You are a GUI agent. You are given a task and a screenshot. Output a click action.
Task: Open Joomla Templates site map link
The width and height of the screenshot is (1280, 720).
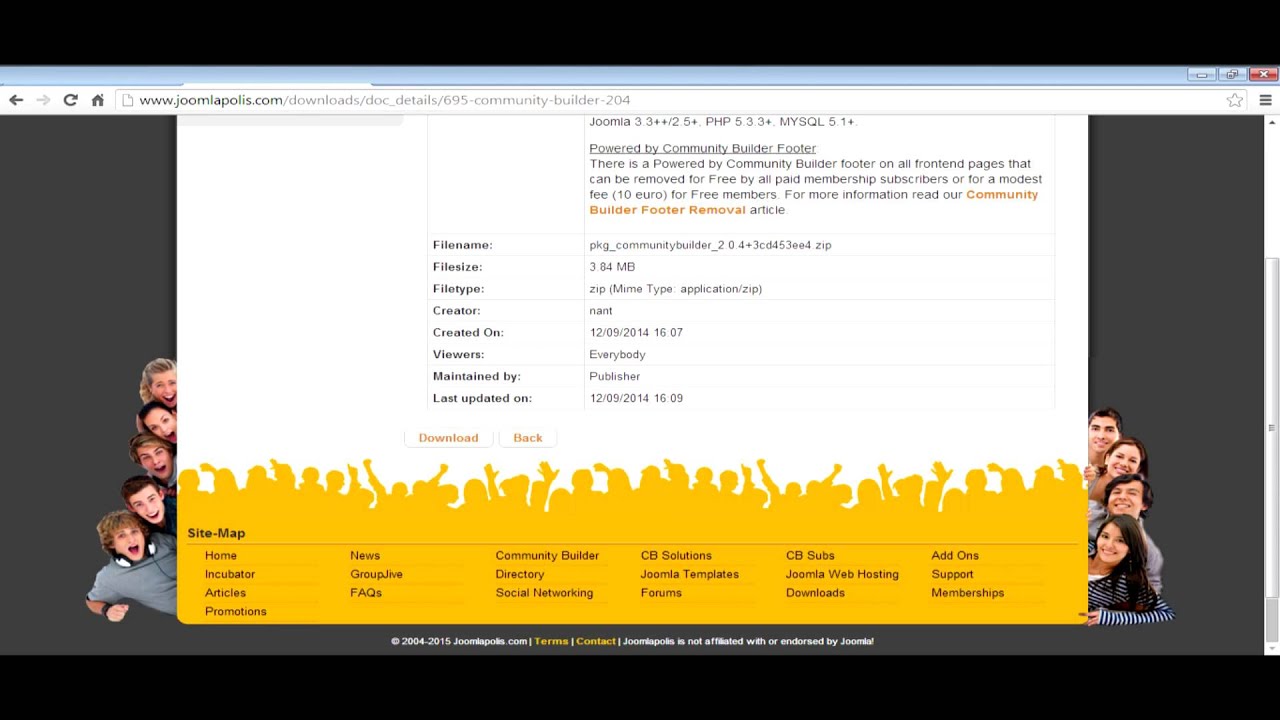(x=690, y=574)
